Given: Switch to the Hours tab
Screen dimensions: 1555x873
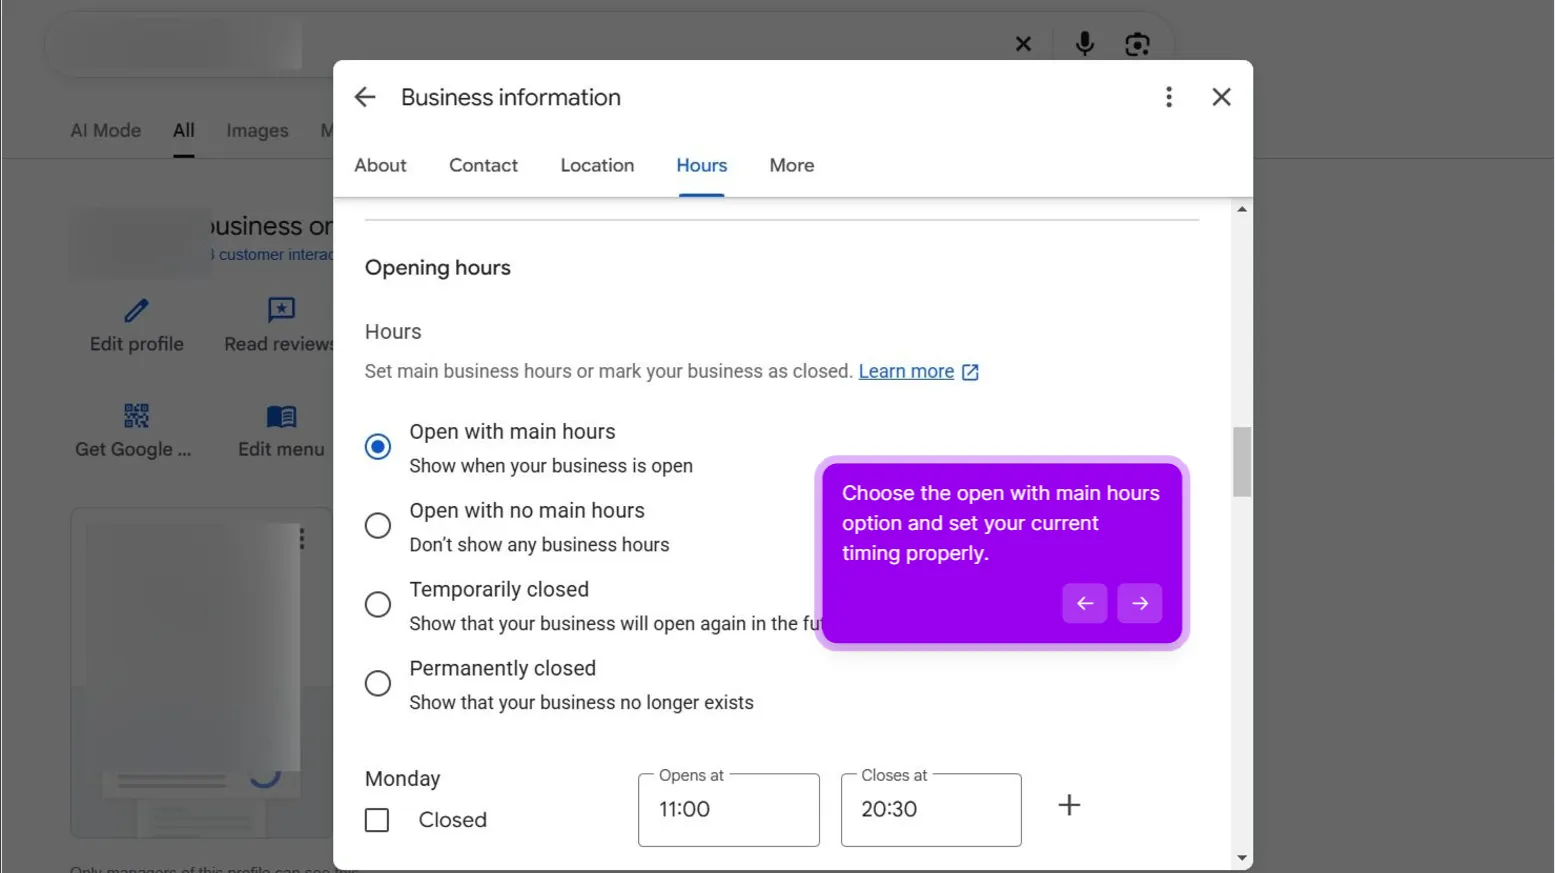Looking at the screenshot, I should point(701,166).
